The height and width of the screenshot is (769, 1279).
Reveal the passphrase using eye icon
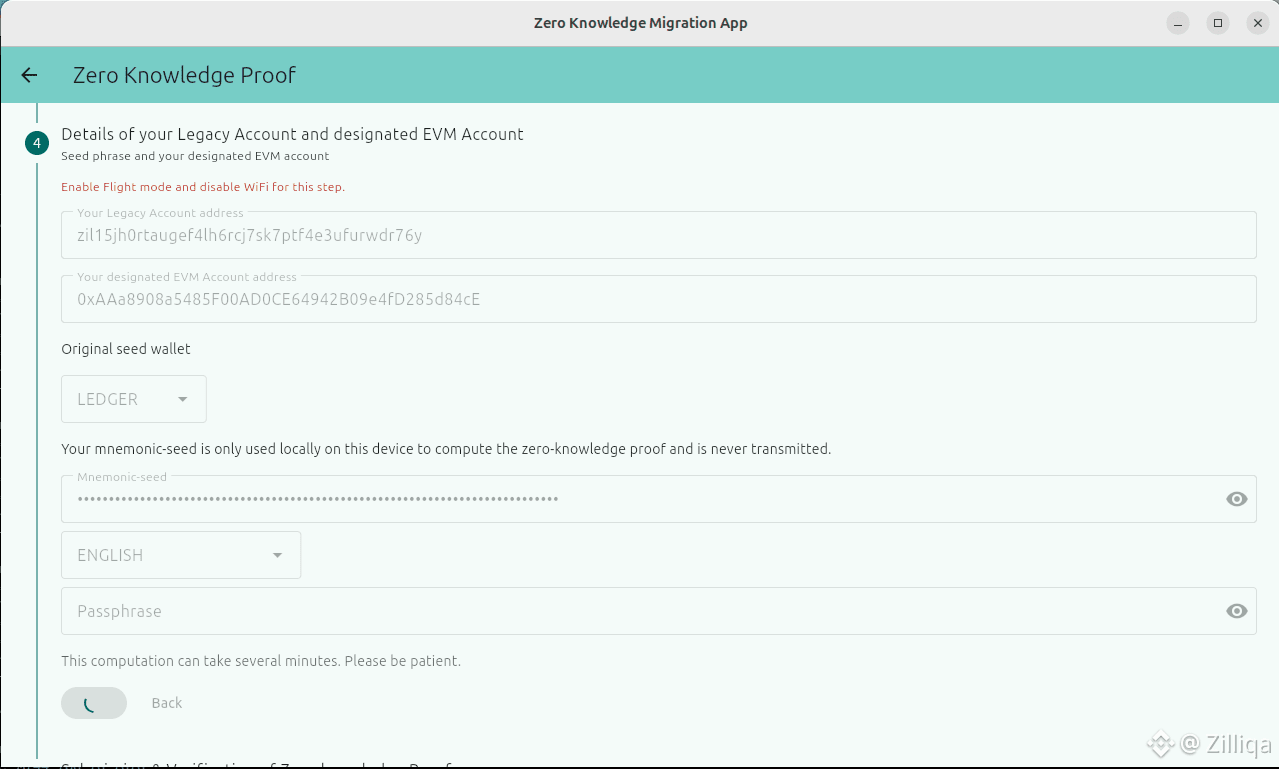tap(1237, 611)
